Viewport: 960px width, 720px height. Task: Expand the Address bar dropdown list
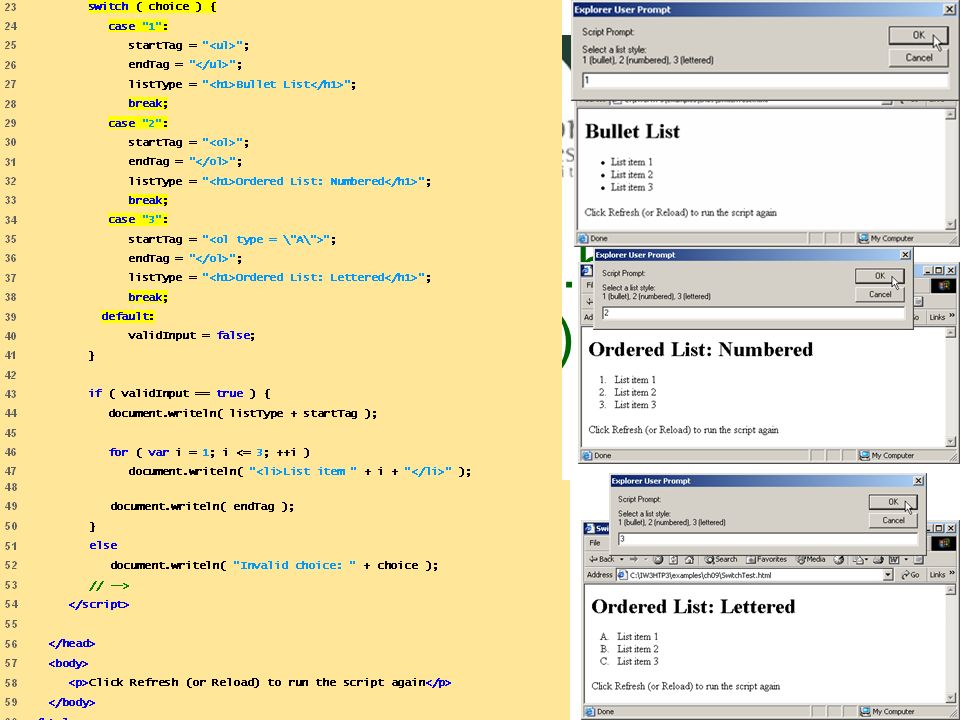coord(888,575)
